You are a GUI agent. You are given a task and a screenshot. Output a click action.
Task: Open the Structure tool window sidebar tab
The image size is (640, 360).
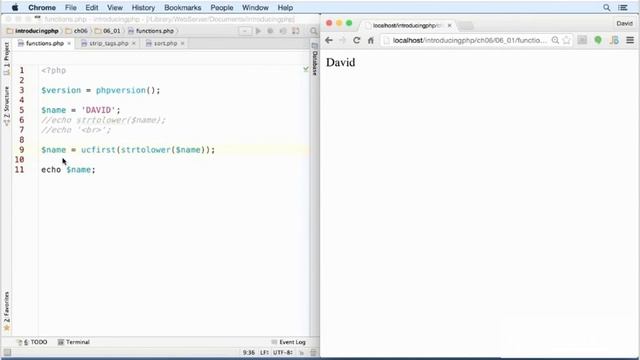pos(6,106)
